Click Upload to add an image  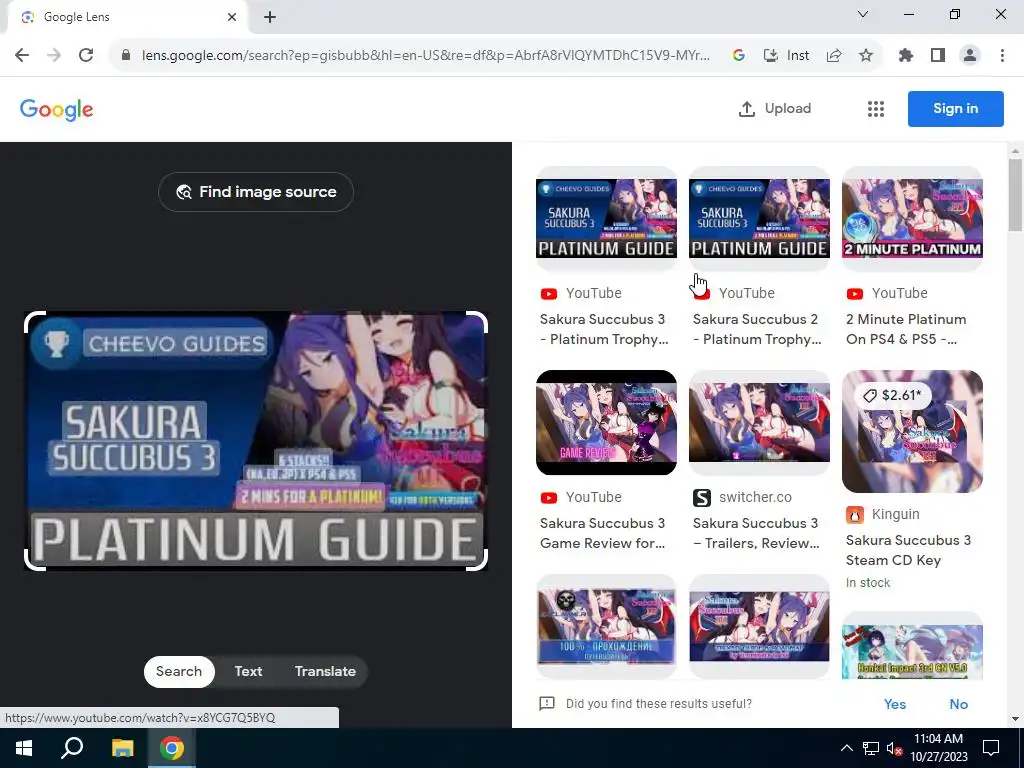(x=775, y=108)
